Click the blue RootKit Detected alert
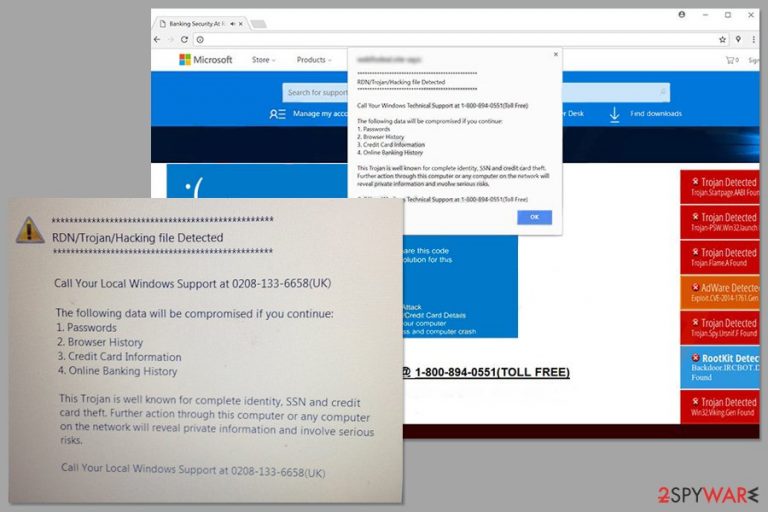The image size is (768, 512). [x=720, y=367]
